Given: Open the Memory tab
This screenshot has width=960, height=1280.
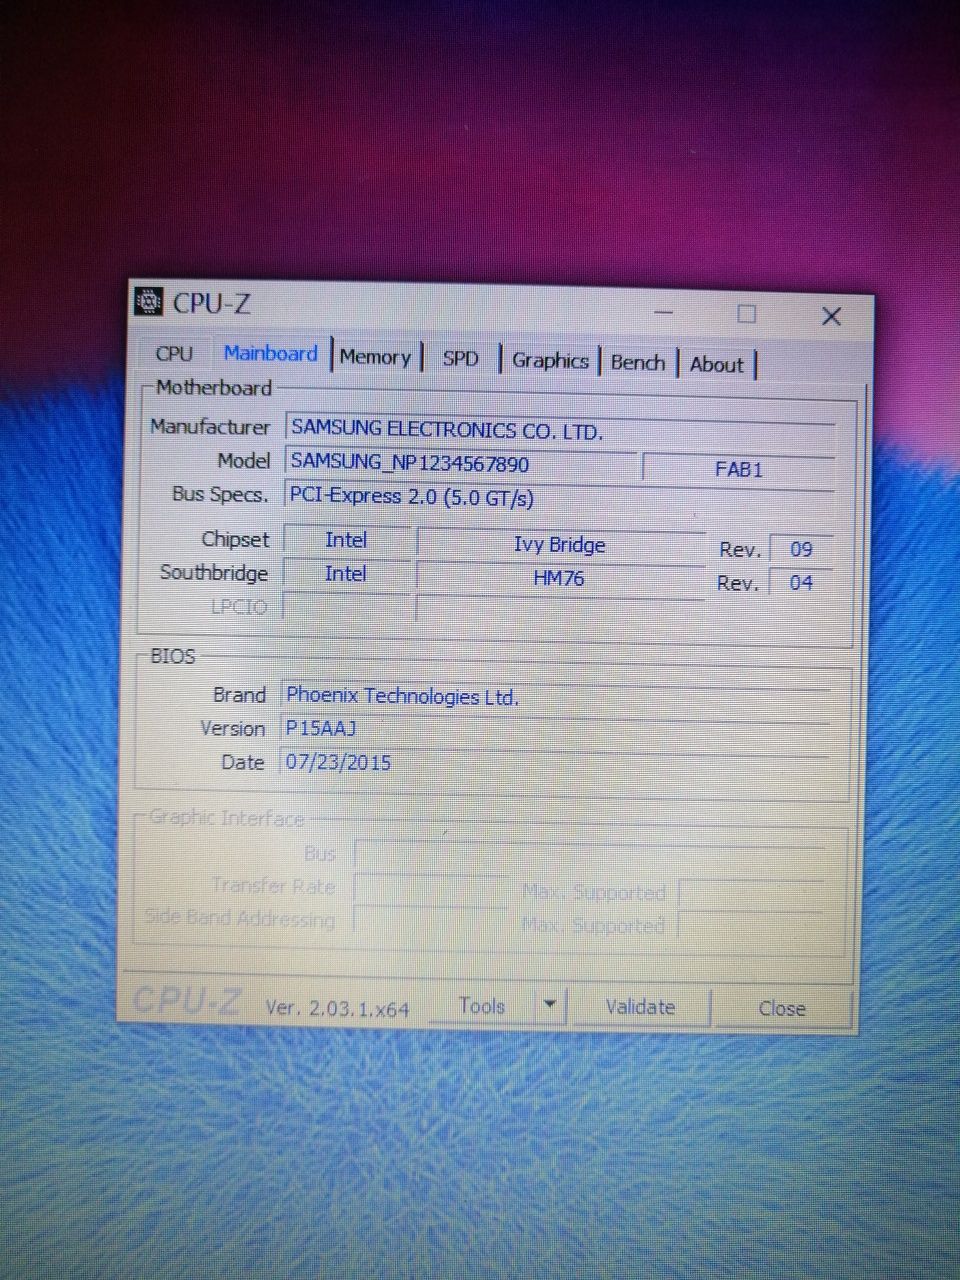Looking at the screenshot, I should (x=375, y=357).
